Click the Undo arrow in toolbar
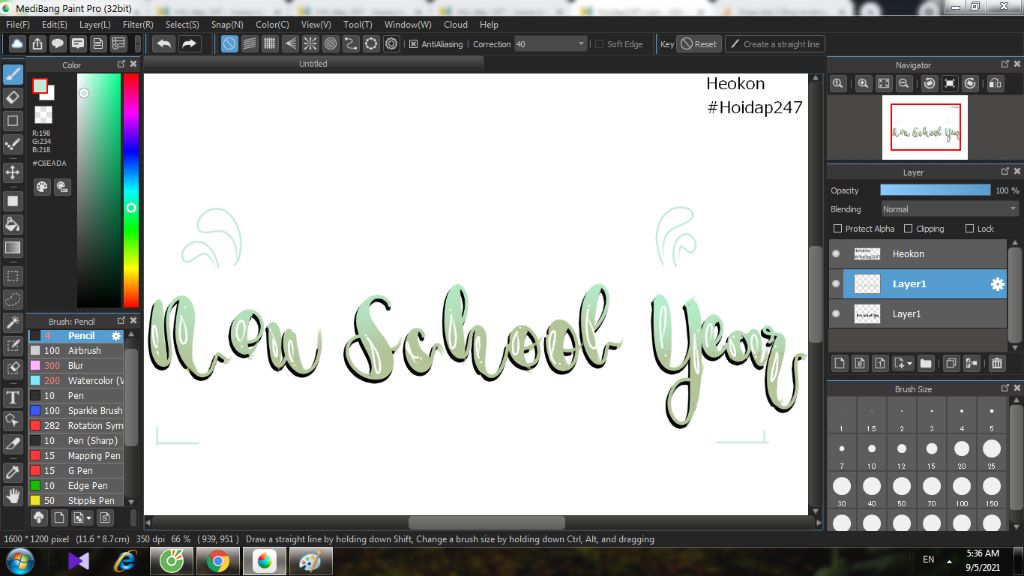 tap(164, 44)
